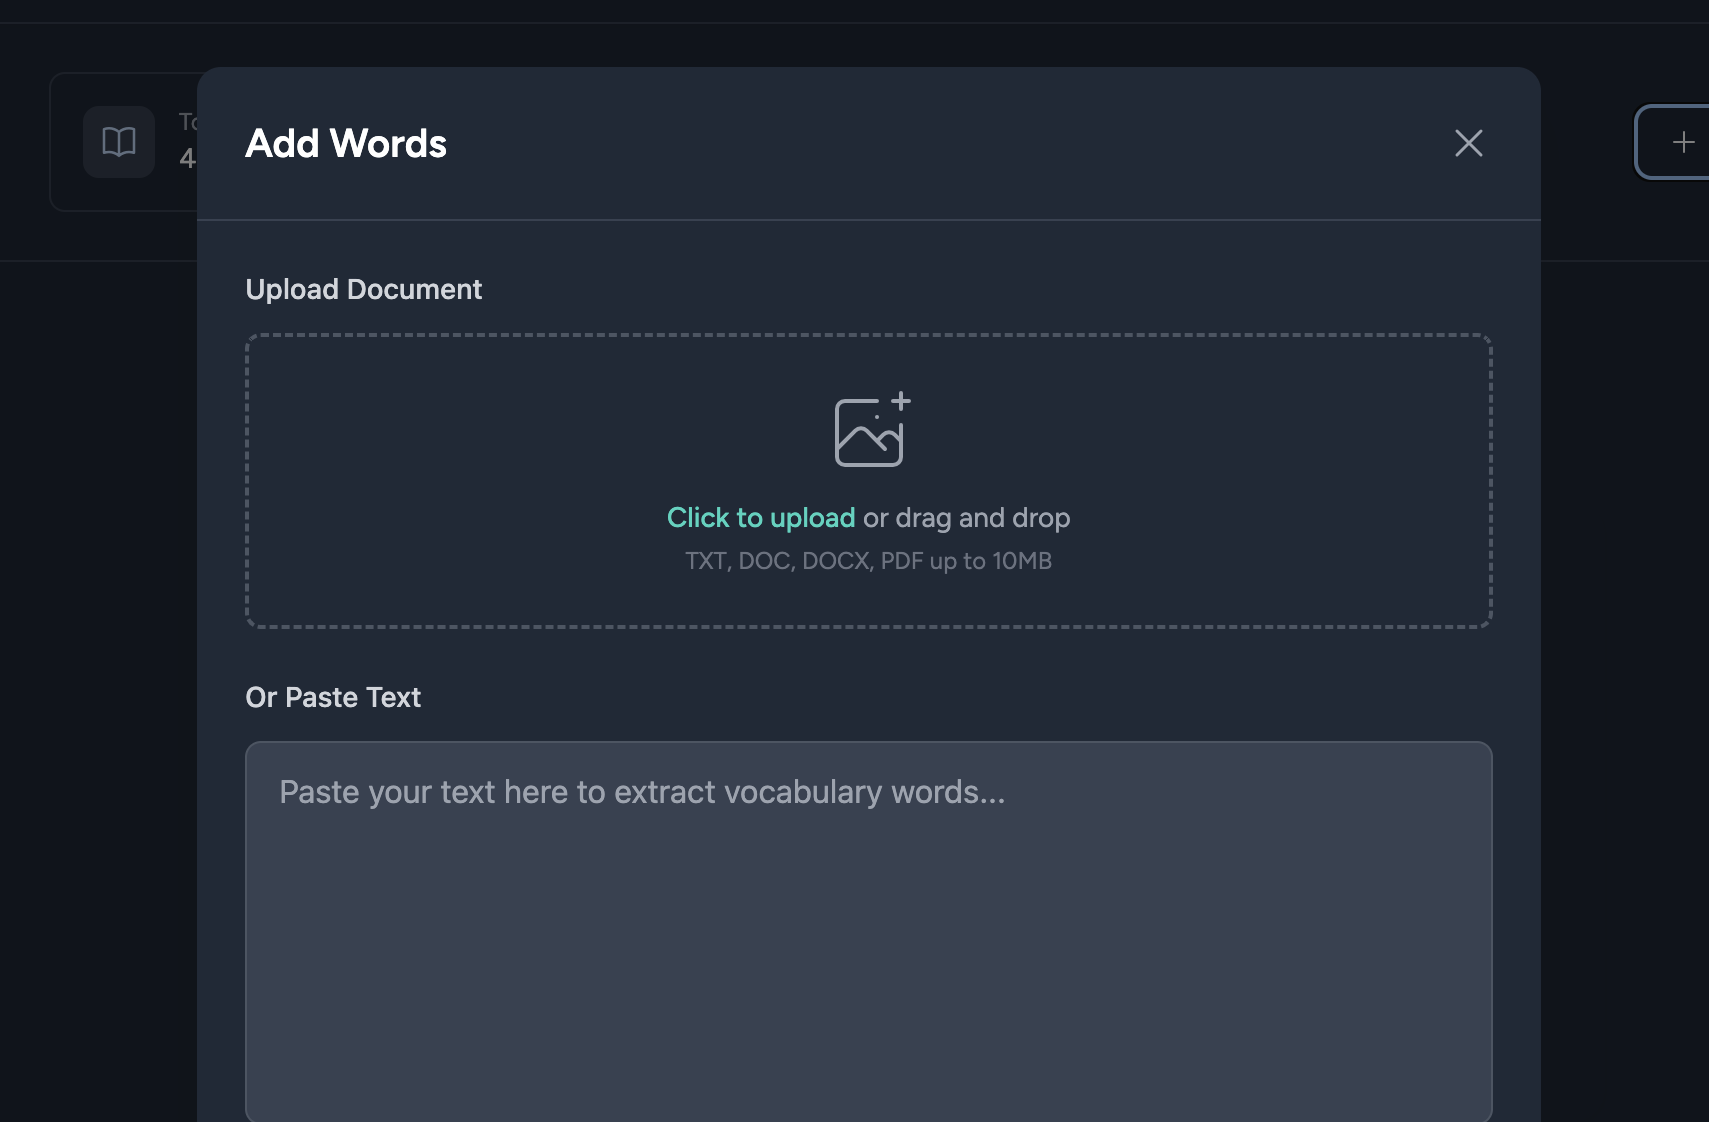Click the 'Or Paste Text' label

tap(333, 697)
